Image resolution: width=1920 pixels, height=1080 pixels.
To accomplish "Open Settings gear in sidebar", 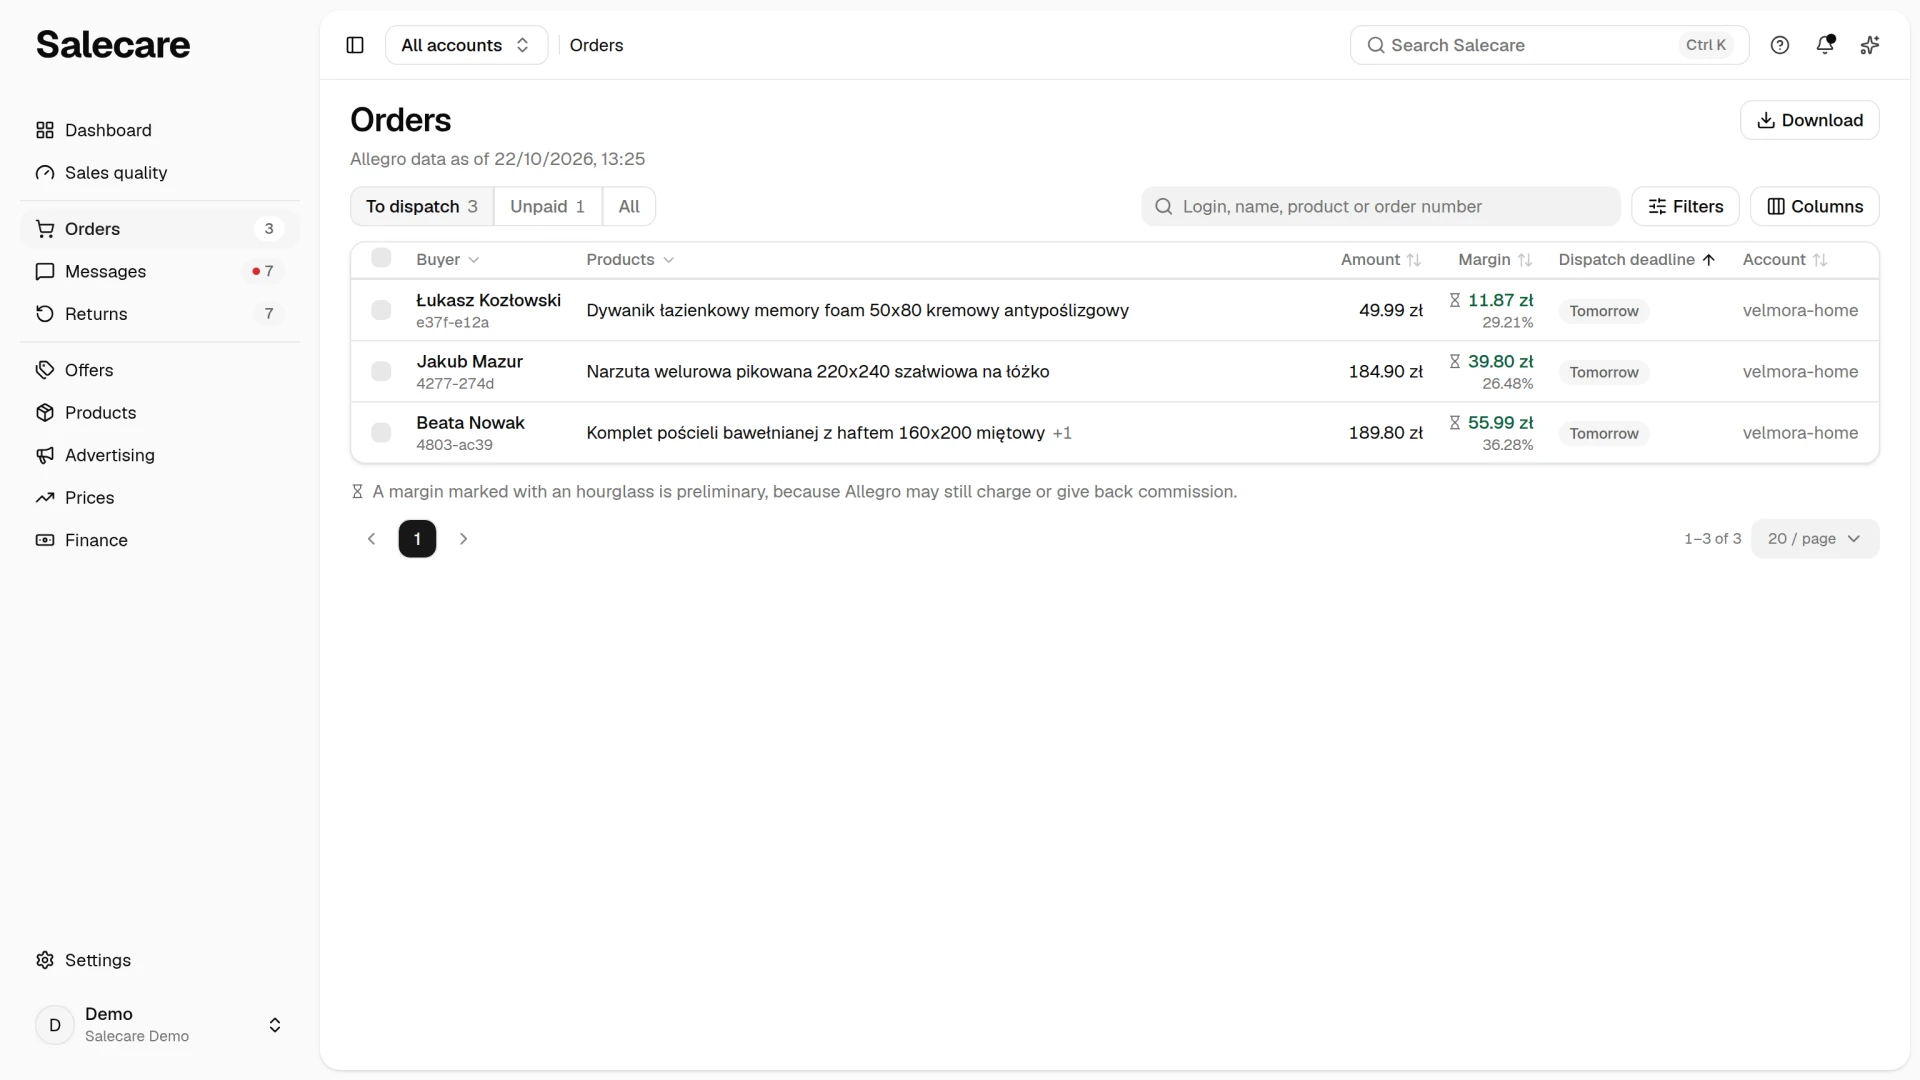I will click(x=160, y=960).
